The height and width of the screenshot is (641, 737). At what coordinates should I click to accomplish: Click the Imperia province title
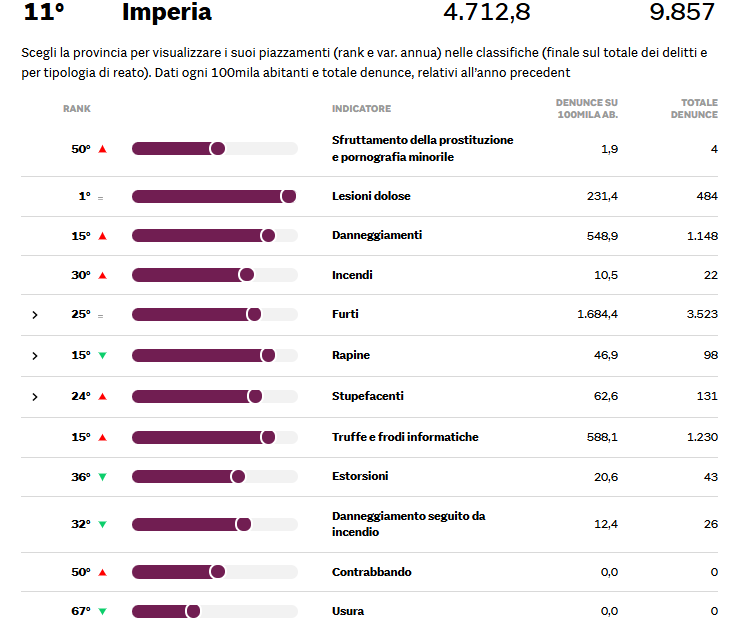(166, 12)
